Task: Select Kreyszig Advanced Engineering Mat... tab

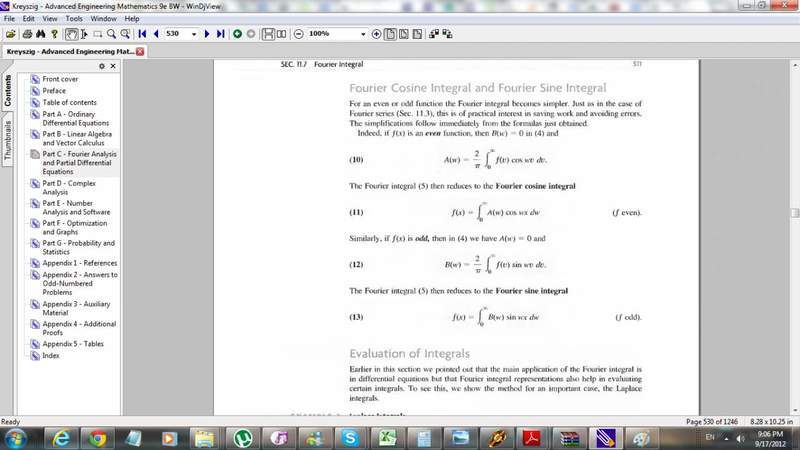Action: pyautogui.click(x=70, y=52)
